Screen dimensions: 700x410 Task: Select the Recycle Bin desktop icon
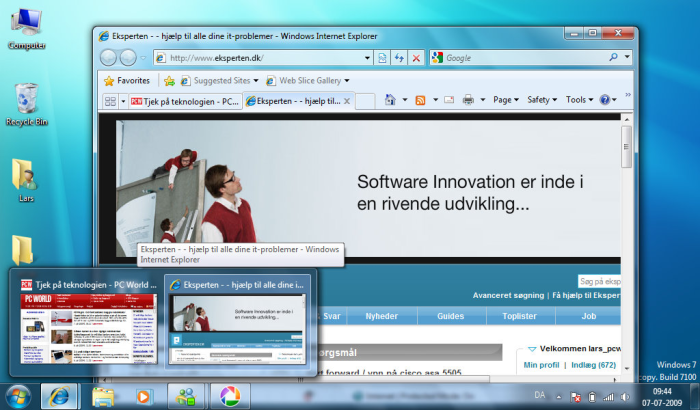(26, 105)
